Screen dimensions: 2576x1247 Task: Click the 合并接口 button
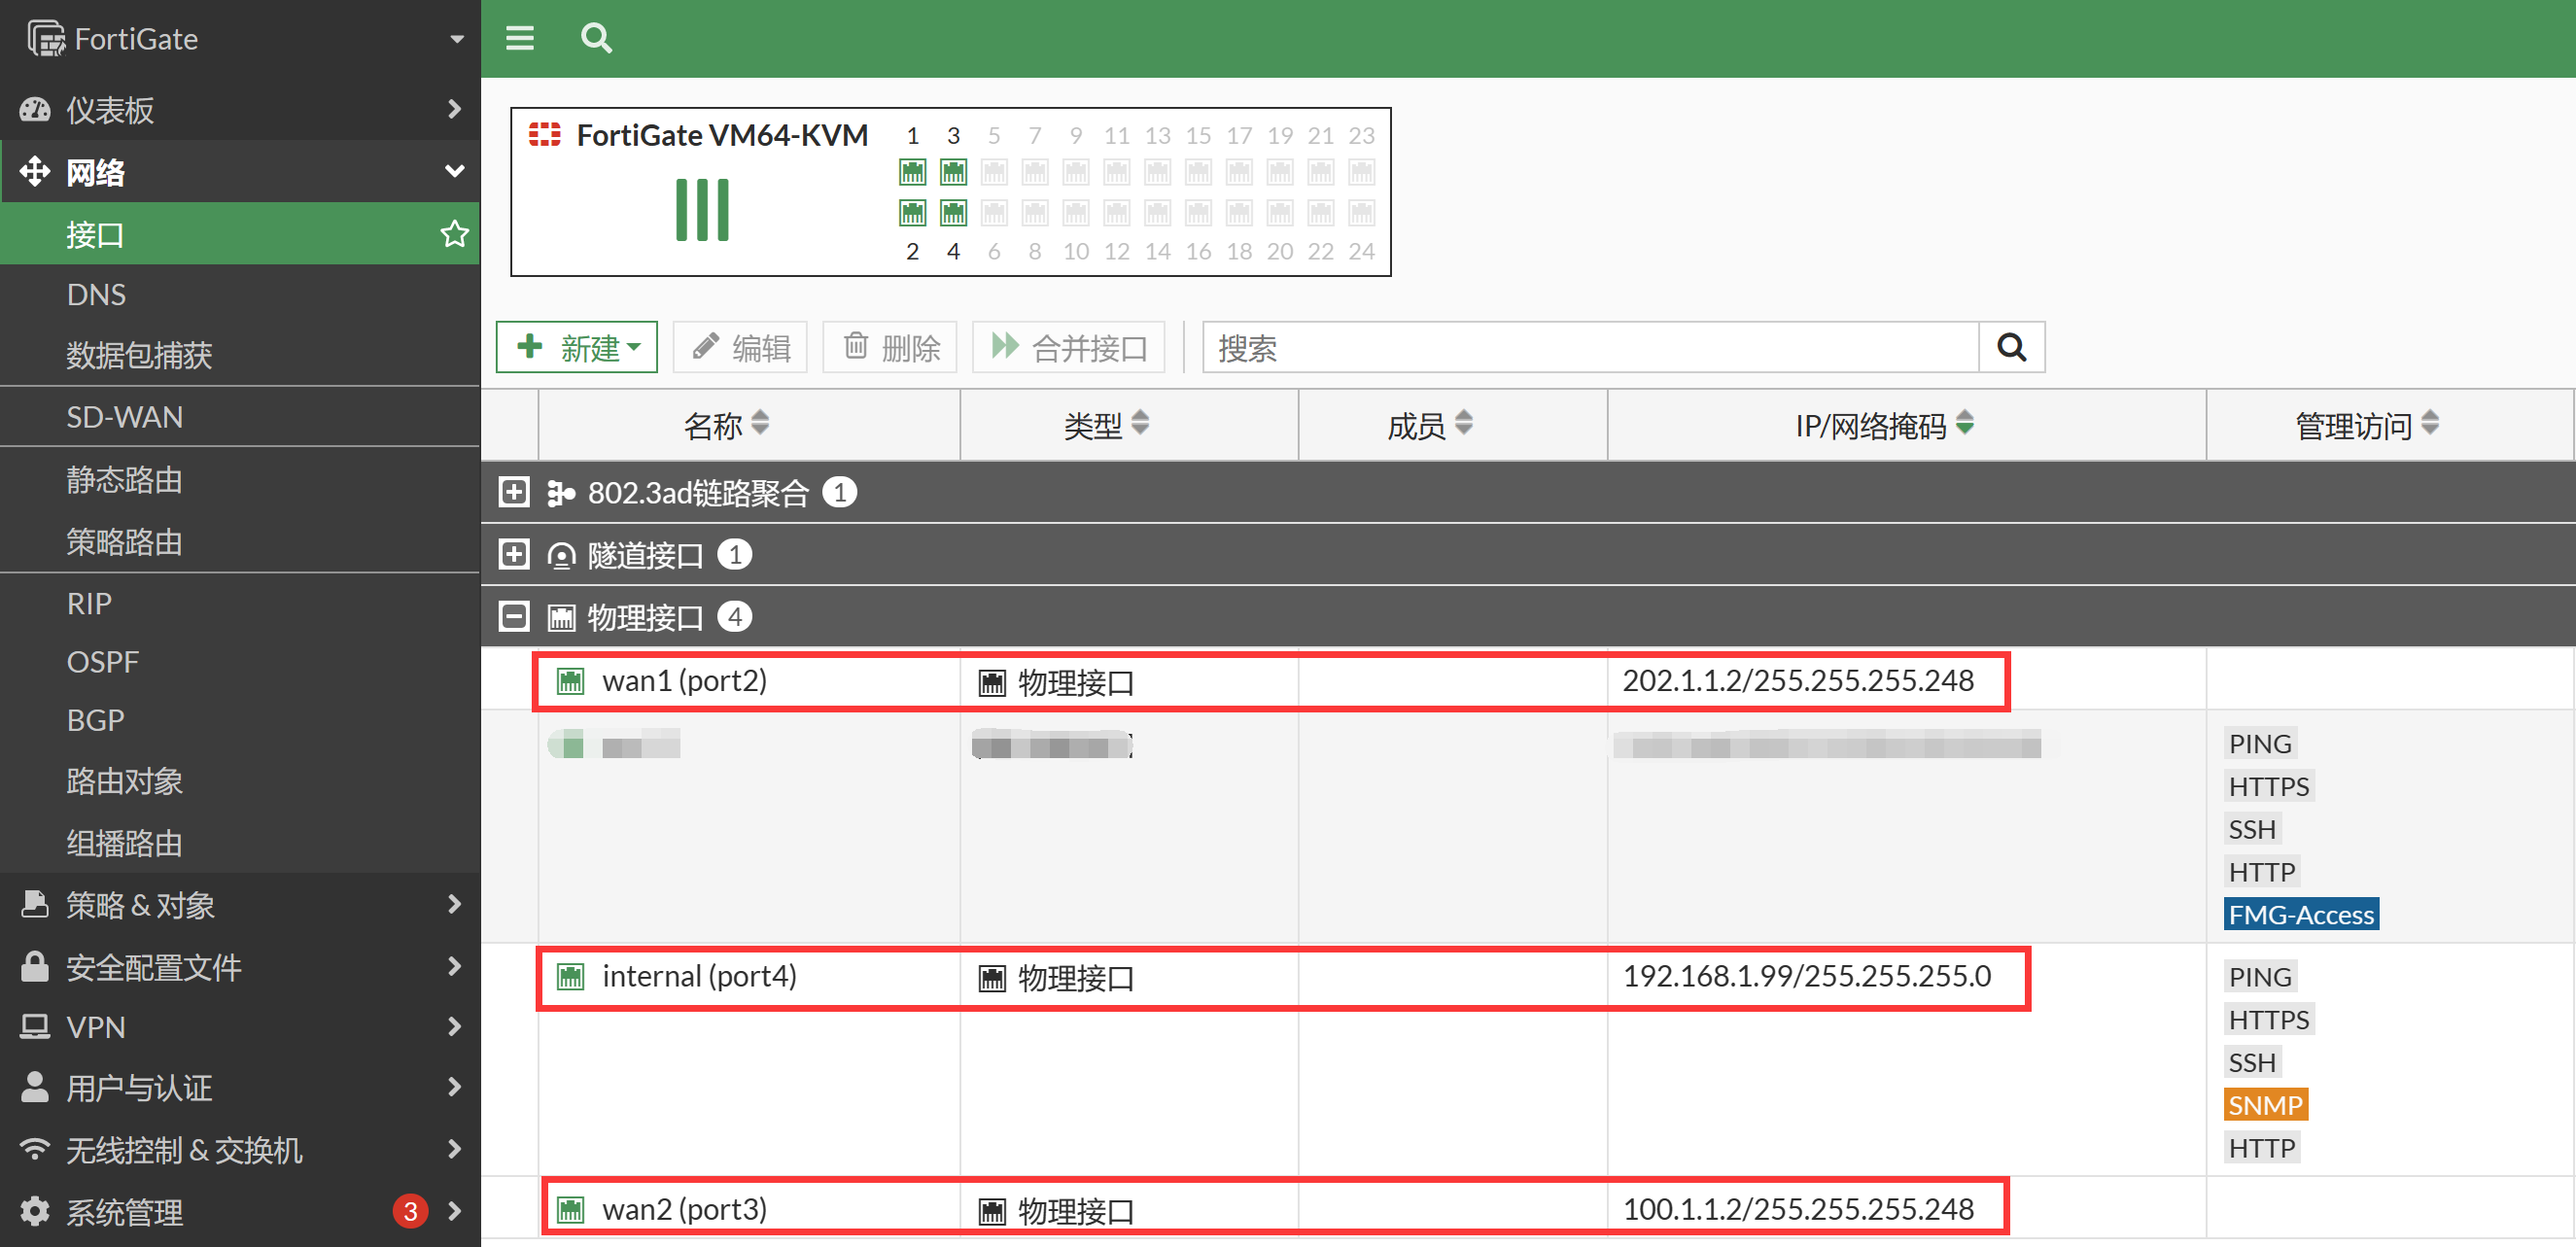(1069, 347)
